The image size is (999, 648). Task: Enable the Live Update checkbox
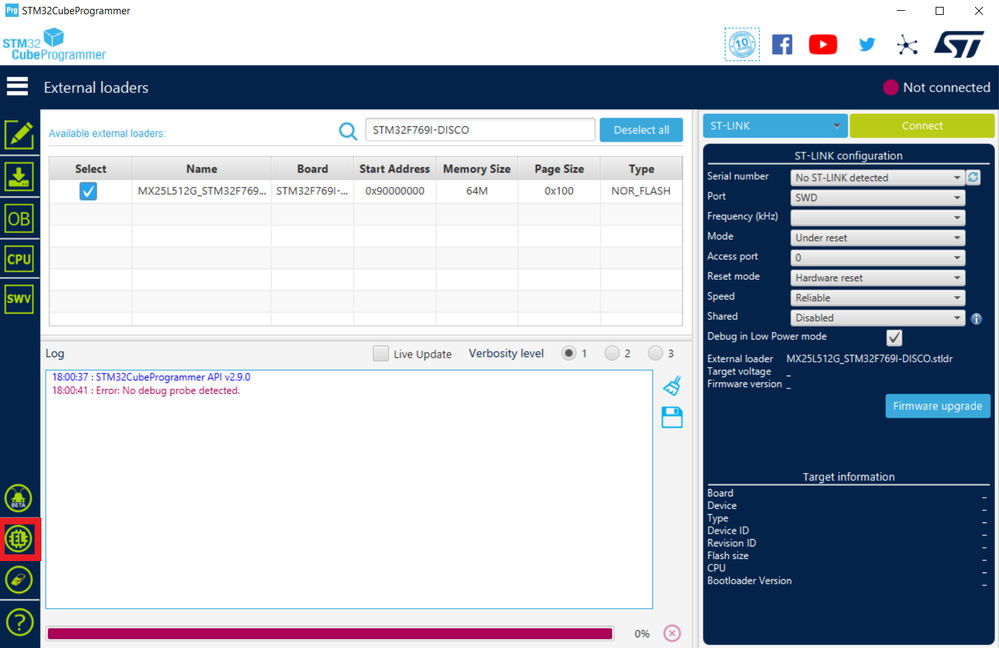[380, 354]
